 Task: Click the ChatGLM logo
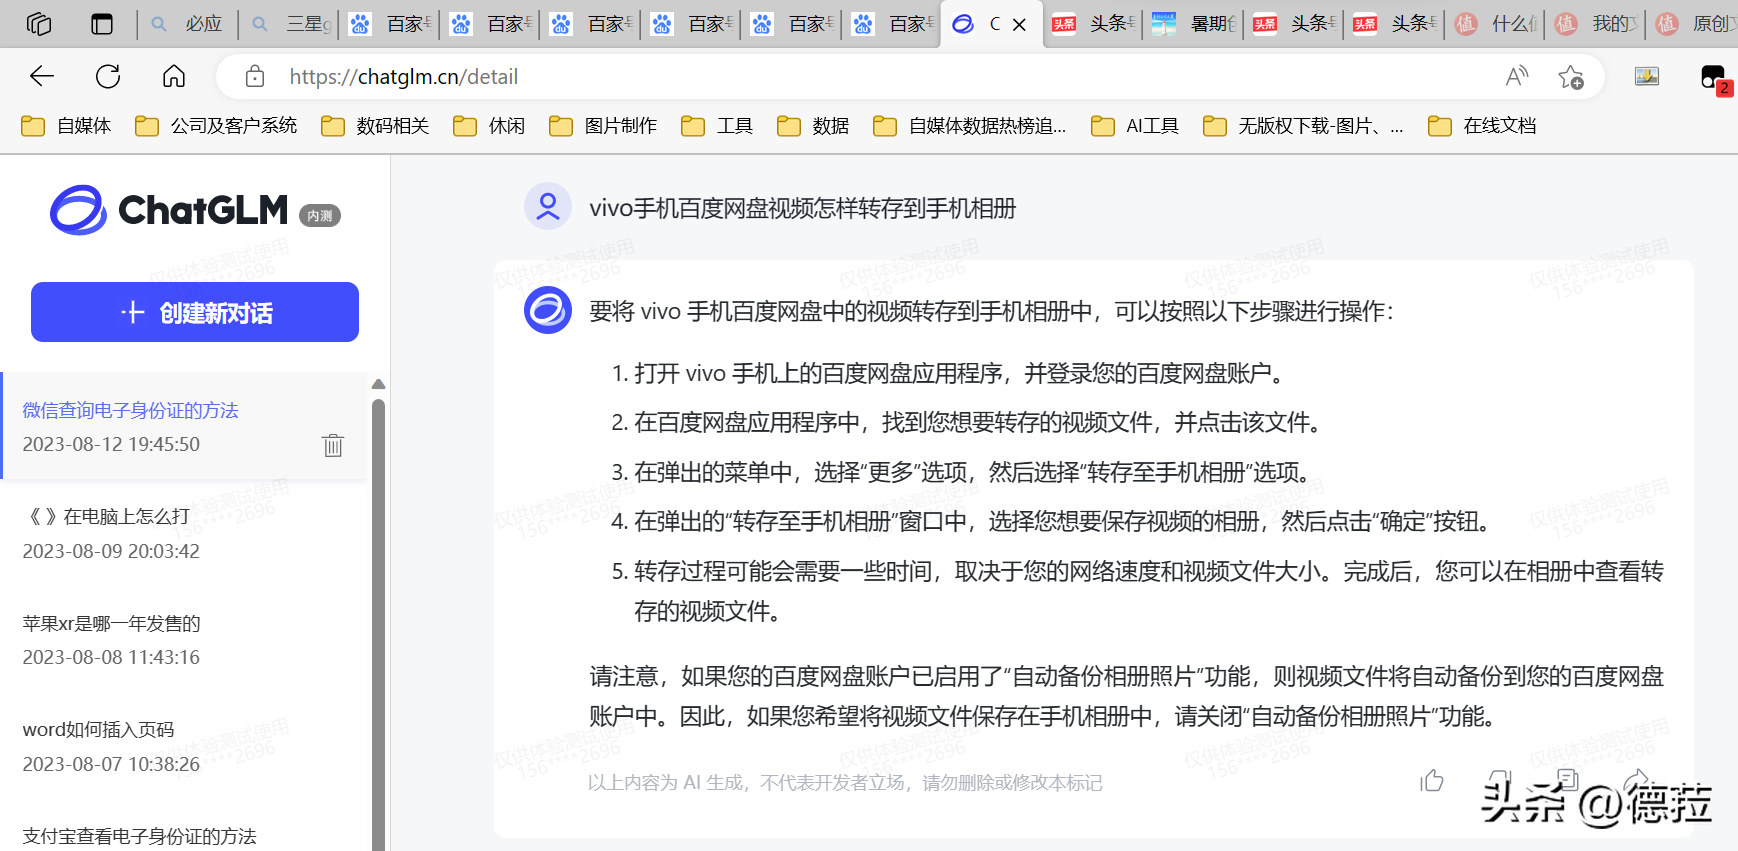click(169, 210)
